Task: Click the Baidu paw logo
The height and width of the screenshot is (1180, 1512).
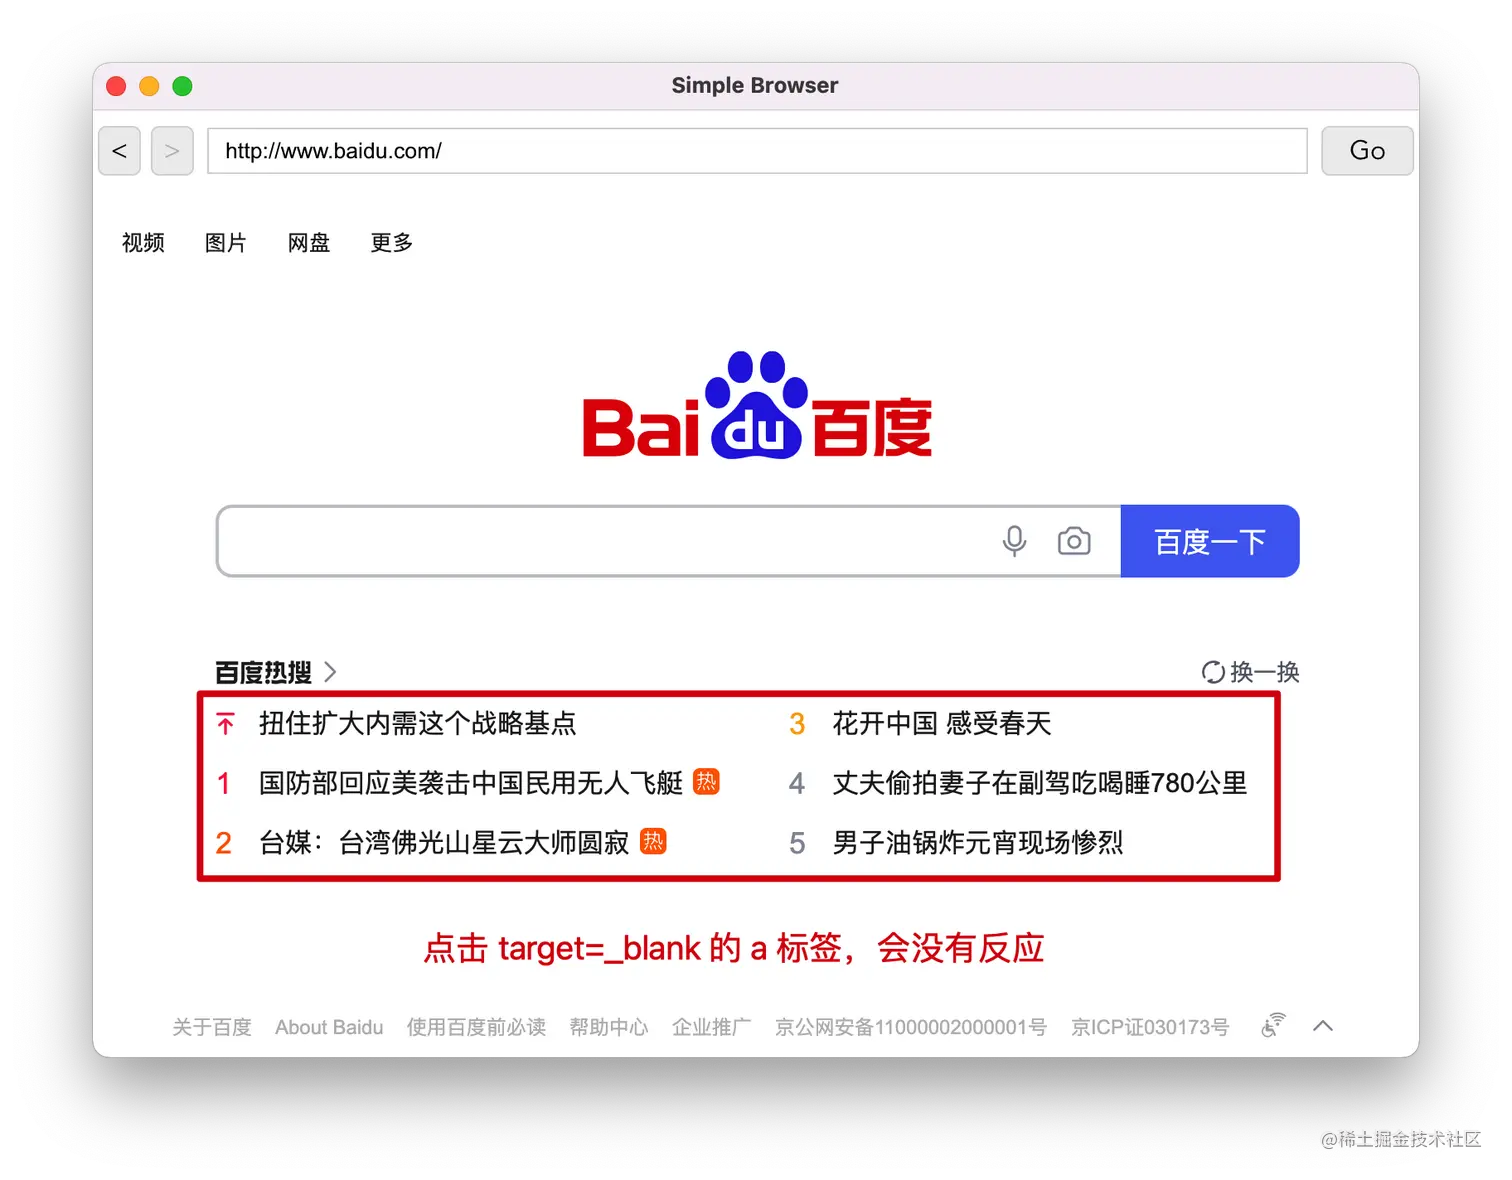Action: [x=757, y=405]
